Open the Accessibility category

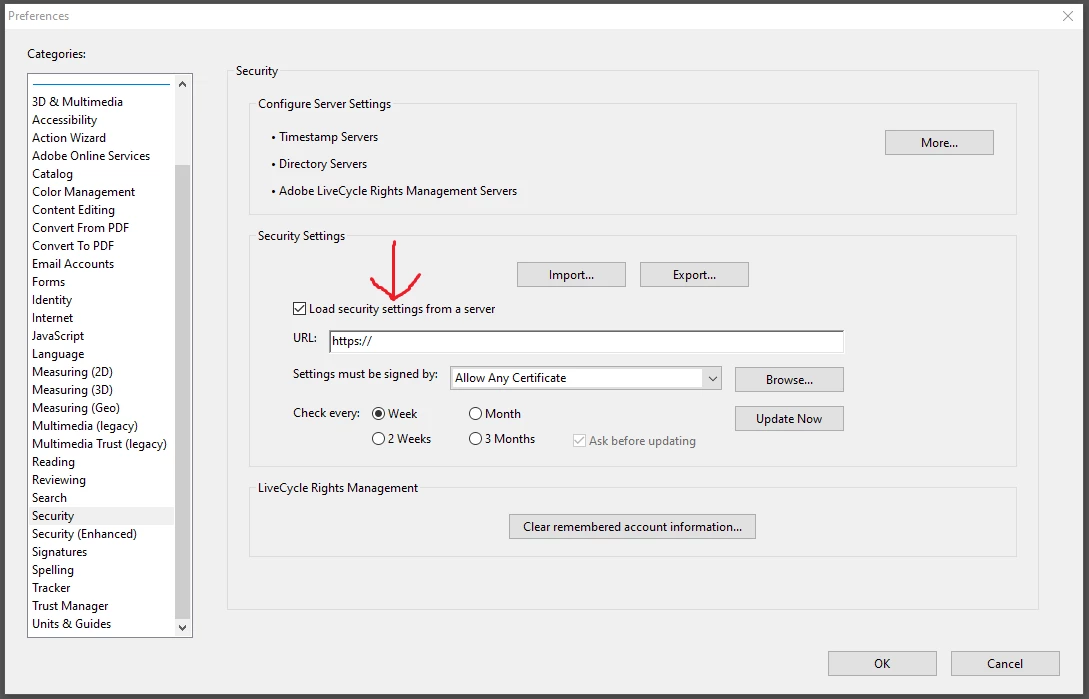[65, 120]
